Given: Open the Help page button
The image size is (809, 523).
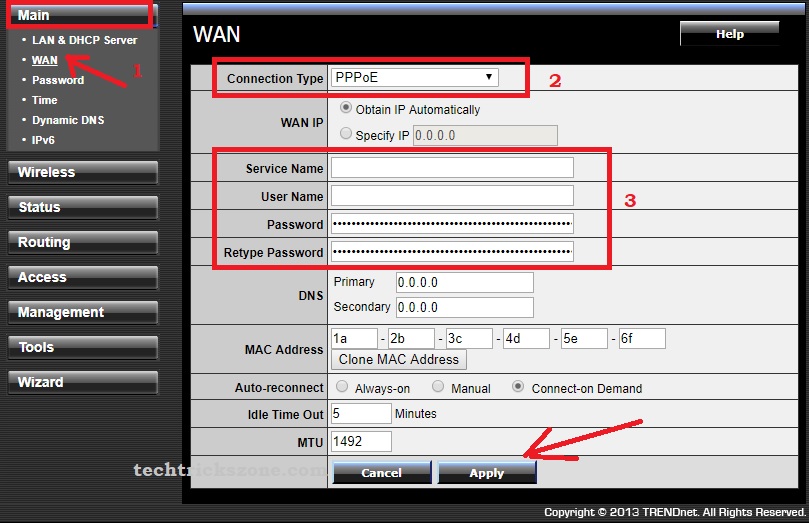Looking at the screenshot, I should coord(729,34).
